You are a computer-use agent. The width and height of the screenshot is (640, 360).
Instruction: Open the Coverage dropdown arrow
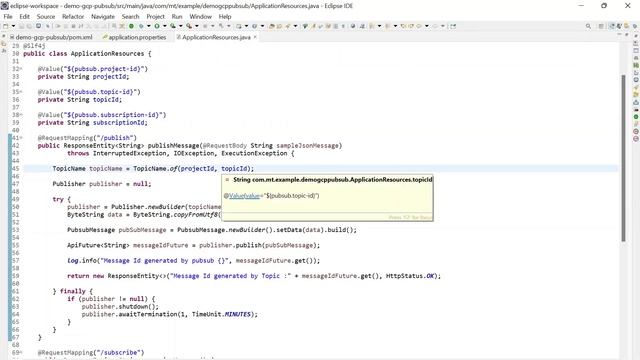click(180, 26)
